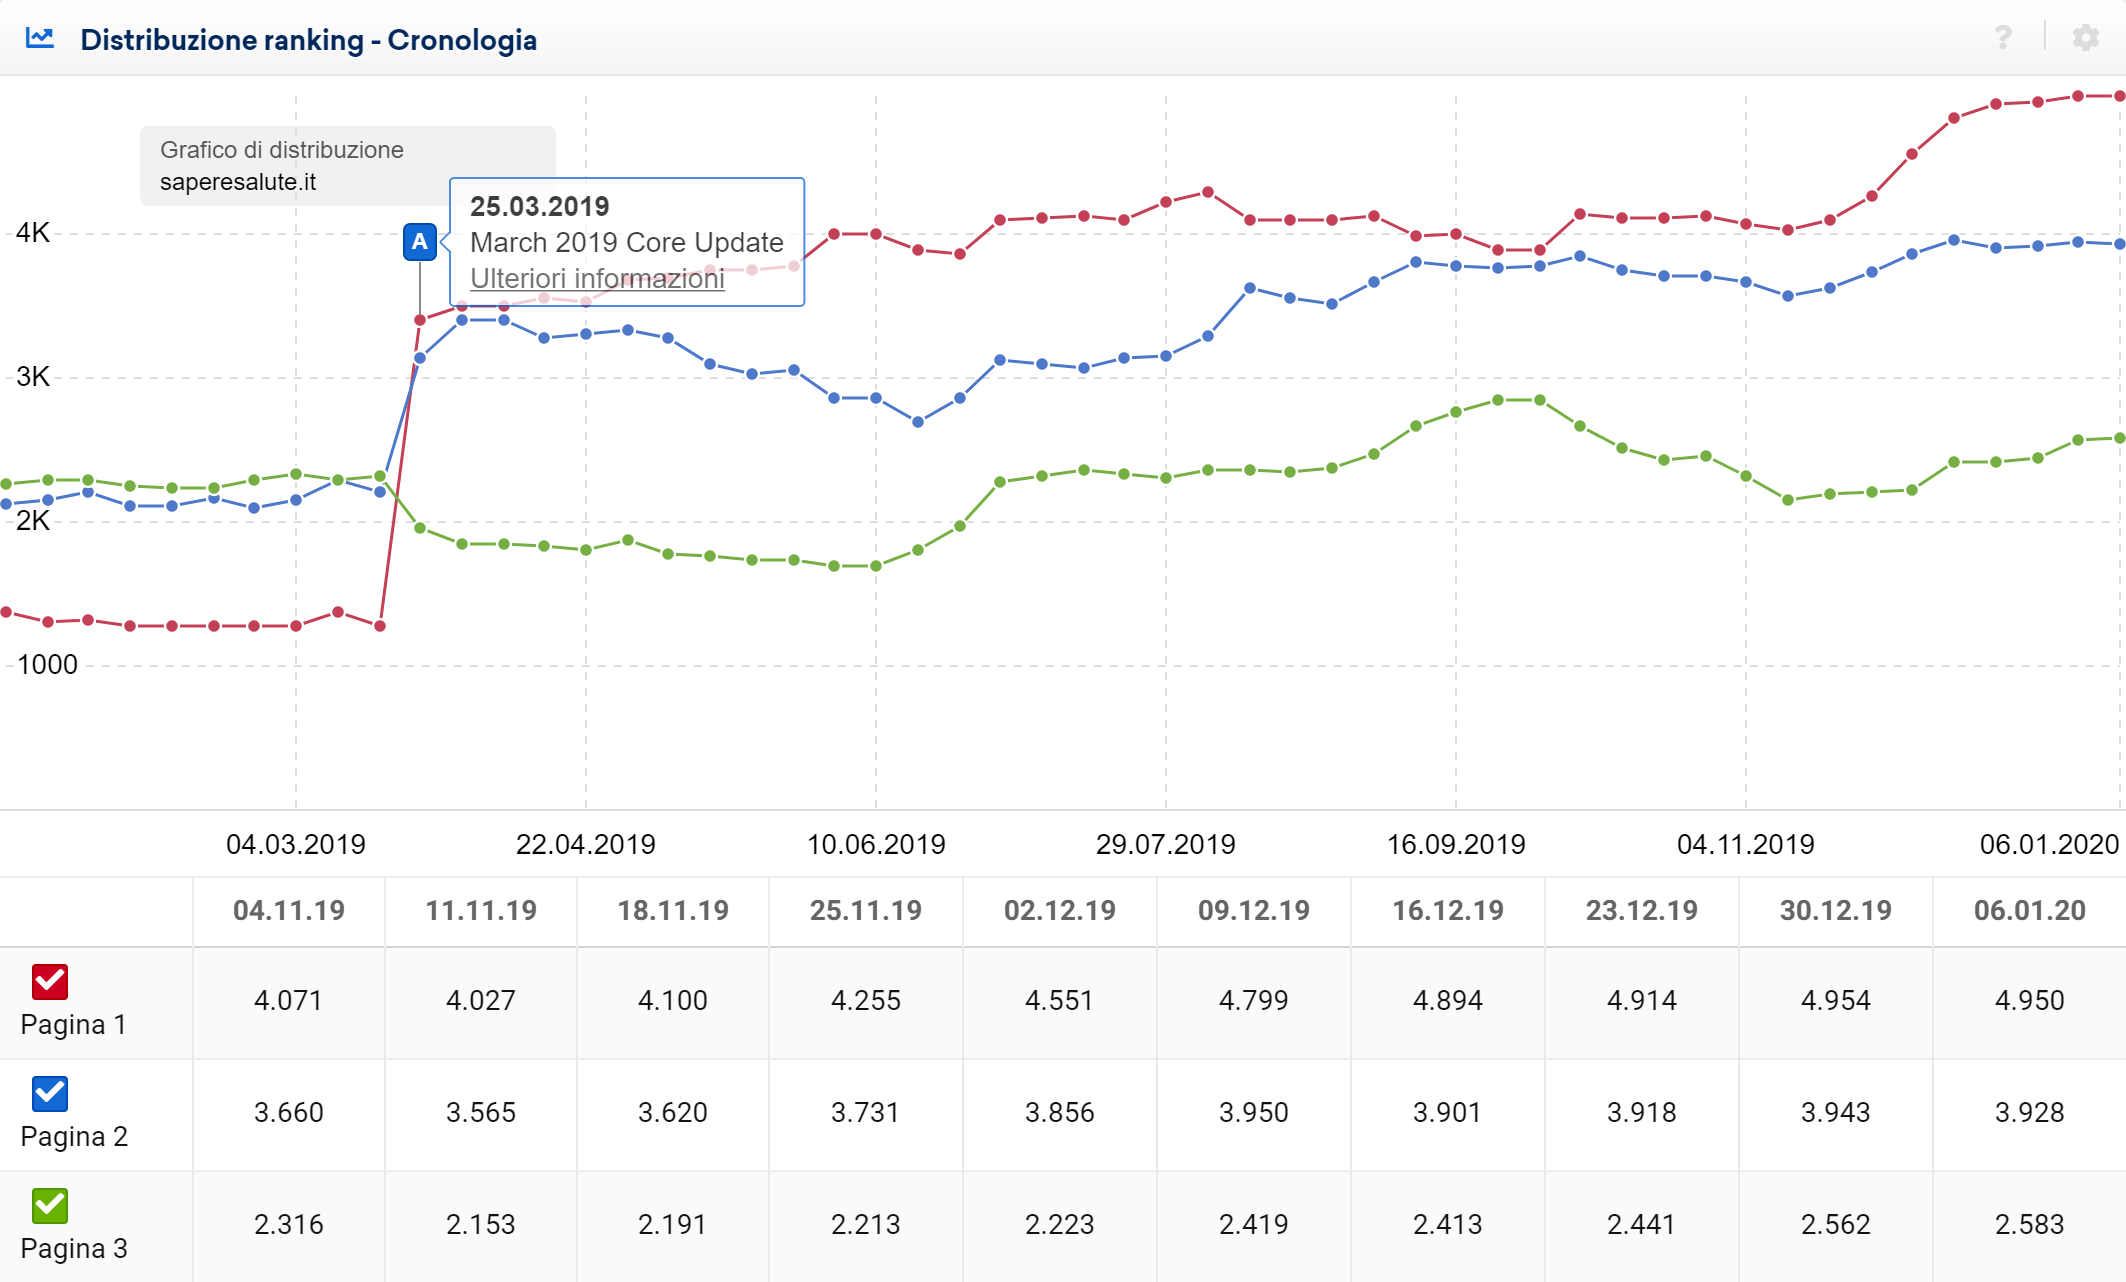
Task: Click the 04.11.2019 axis date label
Action: (x=1746, y=845)
